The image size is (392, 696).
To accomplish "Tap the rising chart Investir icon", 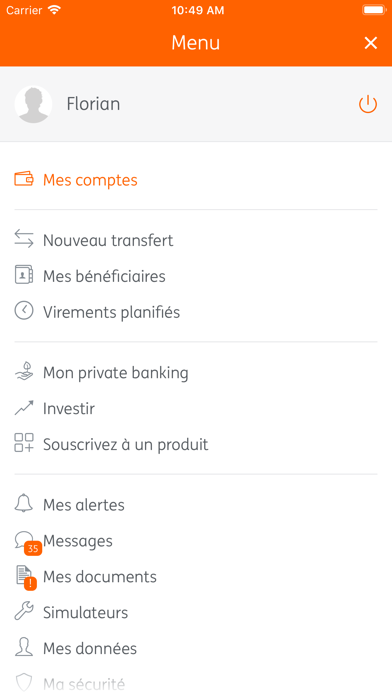I will 24,408.
